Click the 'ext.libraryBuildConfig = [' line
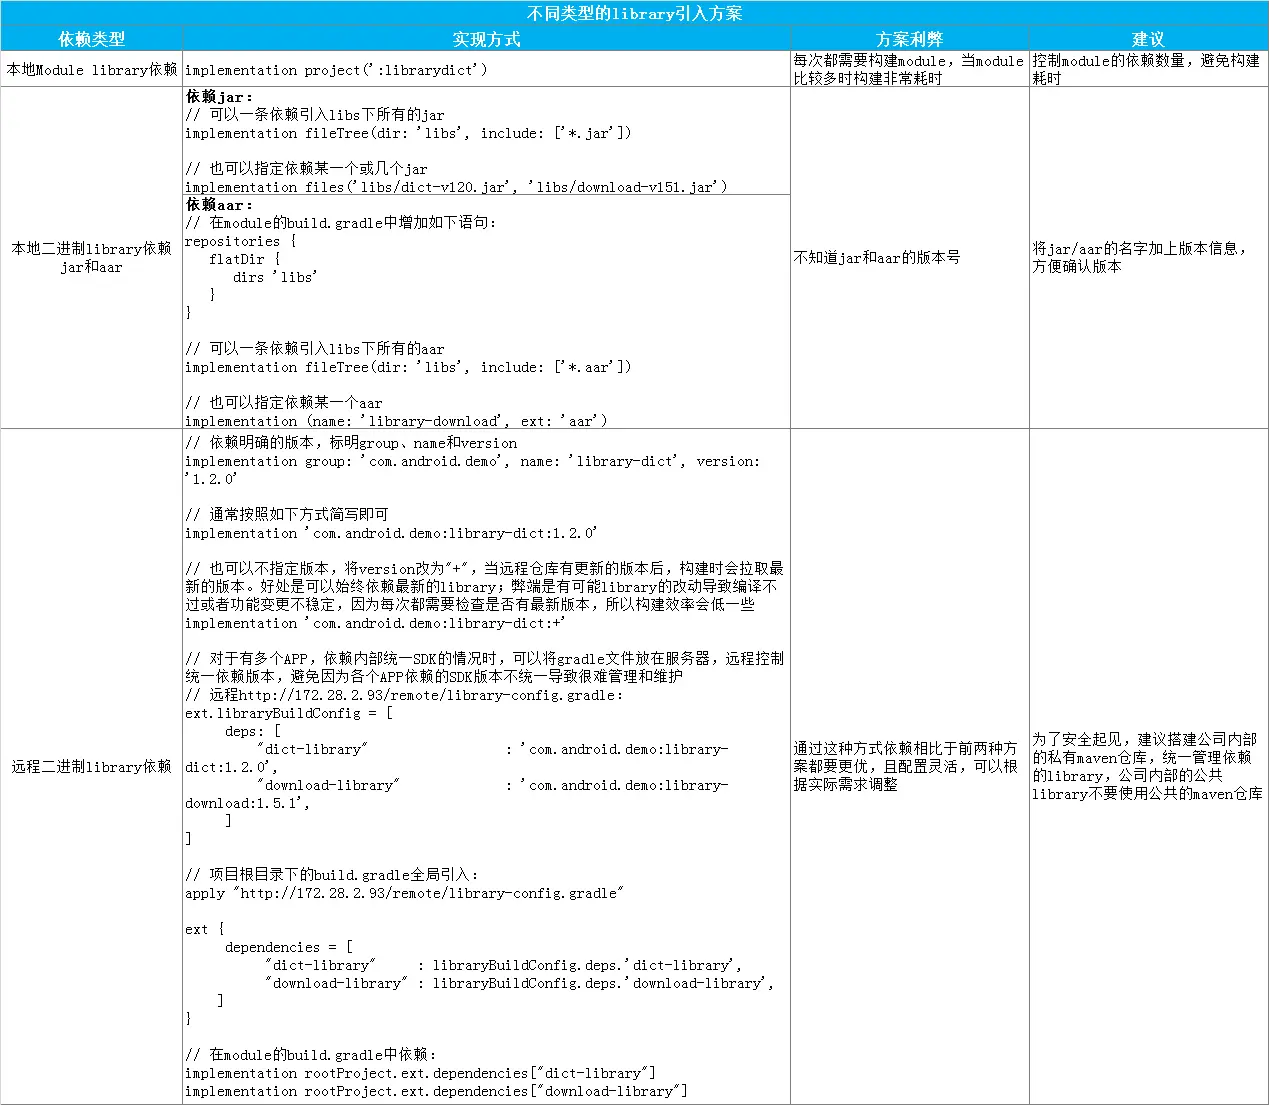The height and width of the screenshot is (1105, 1269). coord(288,713)
